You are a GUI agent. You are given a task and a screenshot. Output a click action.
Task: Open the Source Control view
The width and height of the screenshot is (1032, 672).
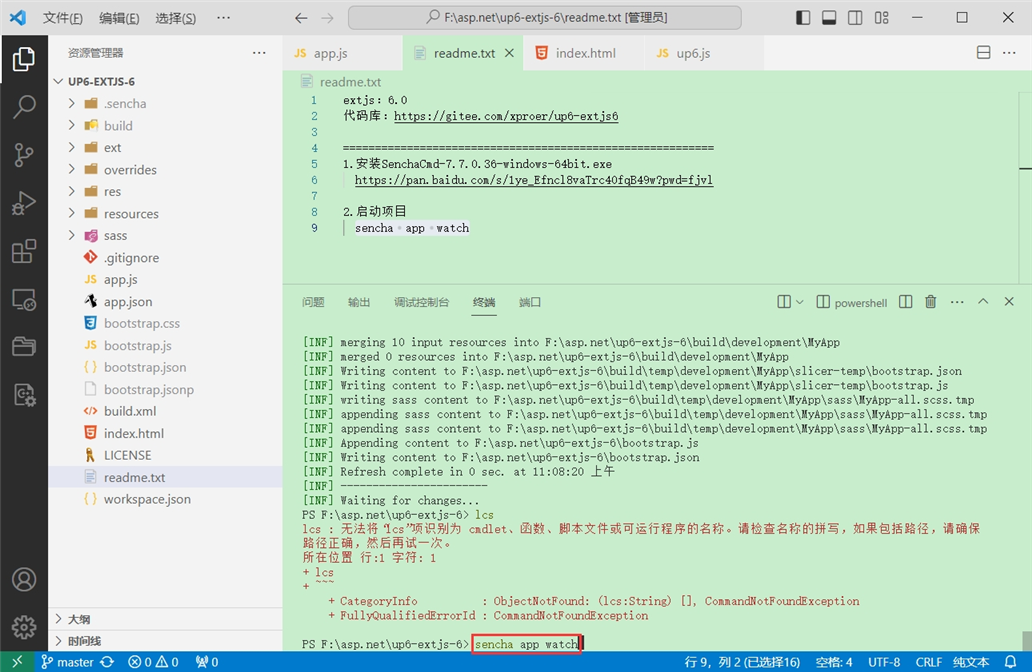(24, 155)
